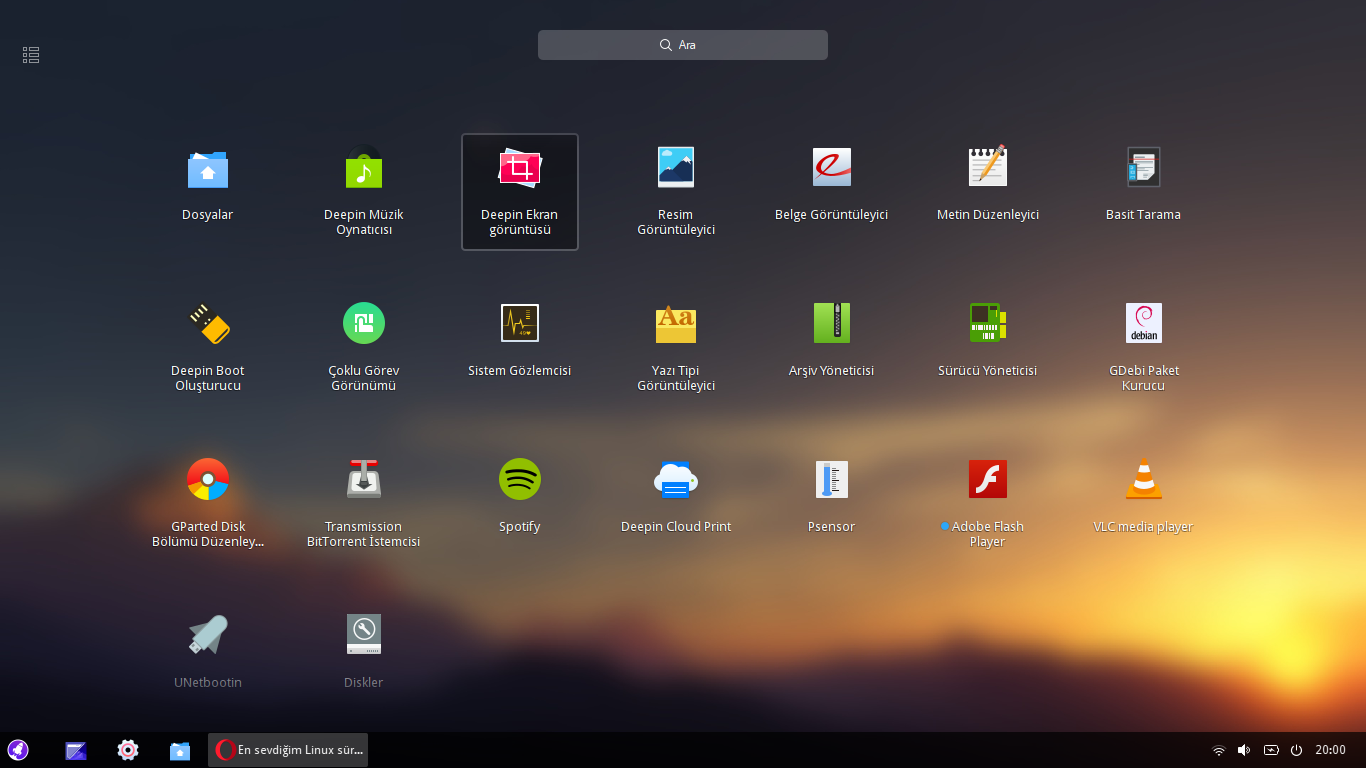Screen dimensions: 1366x768
Task: Open Diskler disk utility
Action: coord(364,636)
